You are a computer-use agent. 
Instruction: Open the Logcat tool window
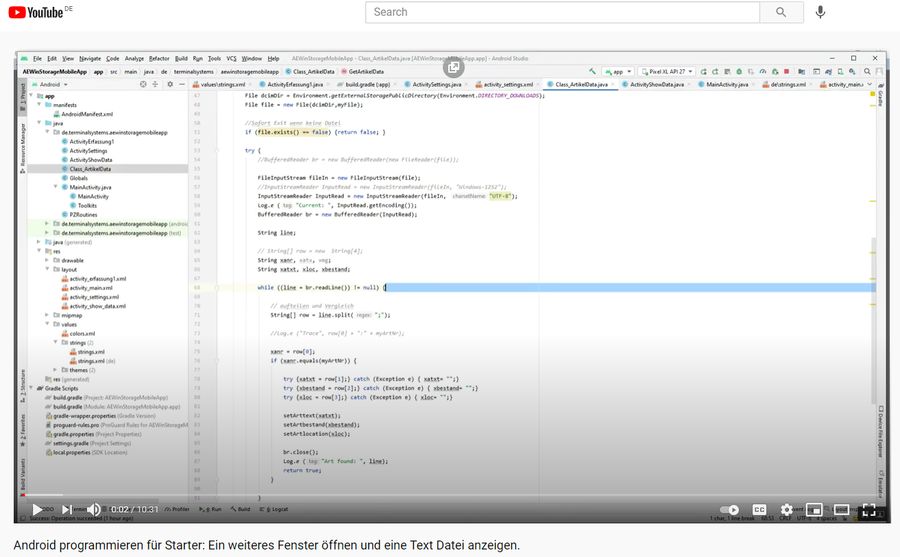(276, 509)
